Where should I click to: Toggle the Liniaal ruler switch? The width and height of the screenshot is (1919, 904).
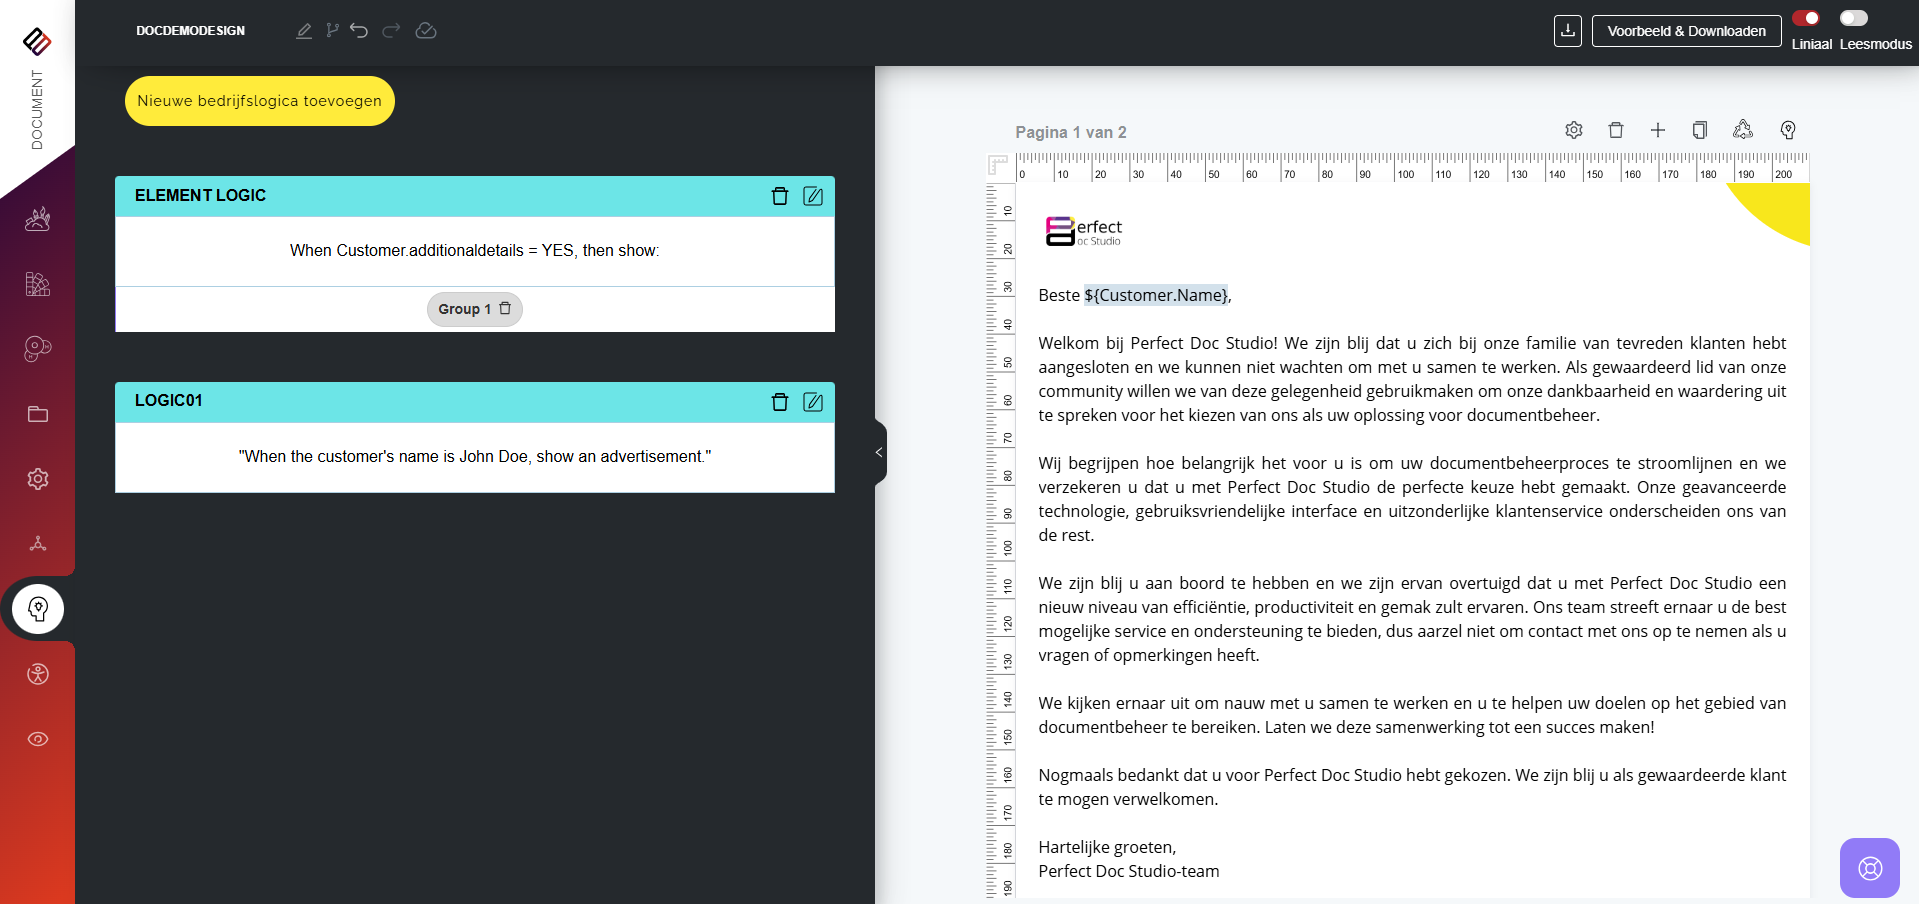pos(1806,18)
